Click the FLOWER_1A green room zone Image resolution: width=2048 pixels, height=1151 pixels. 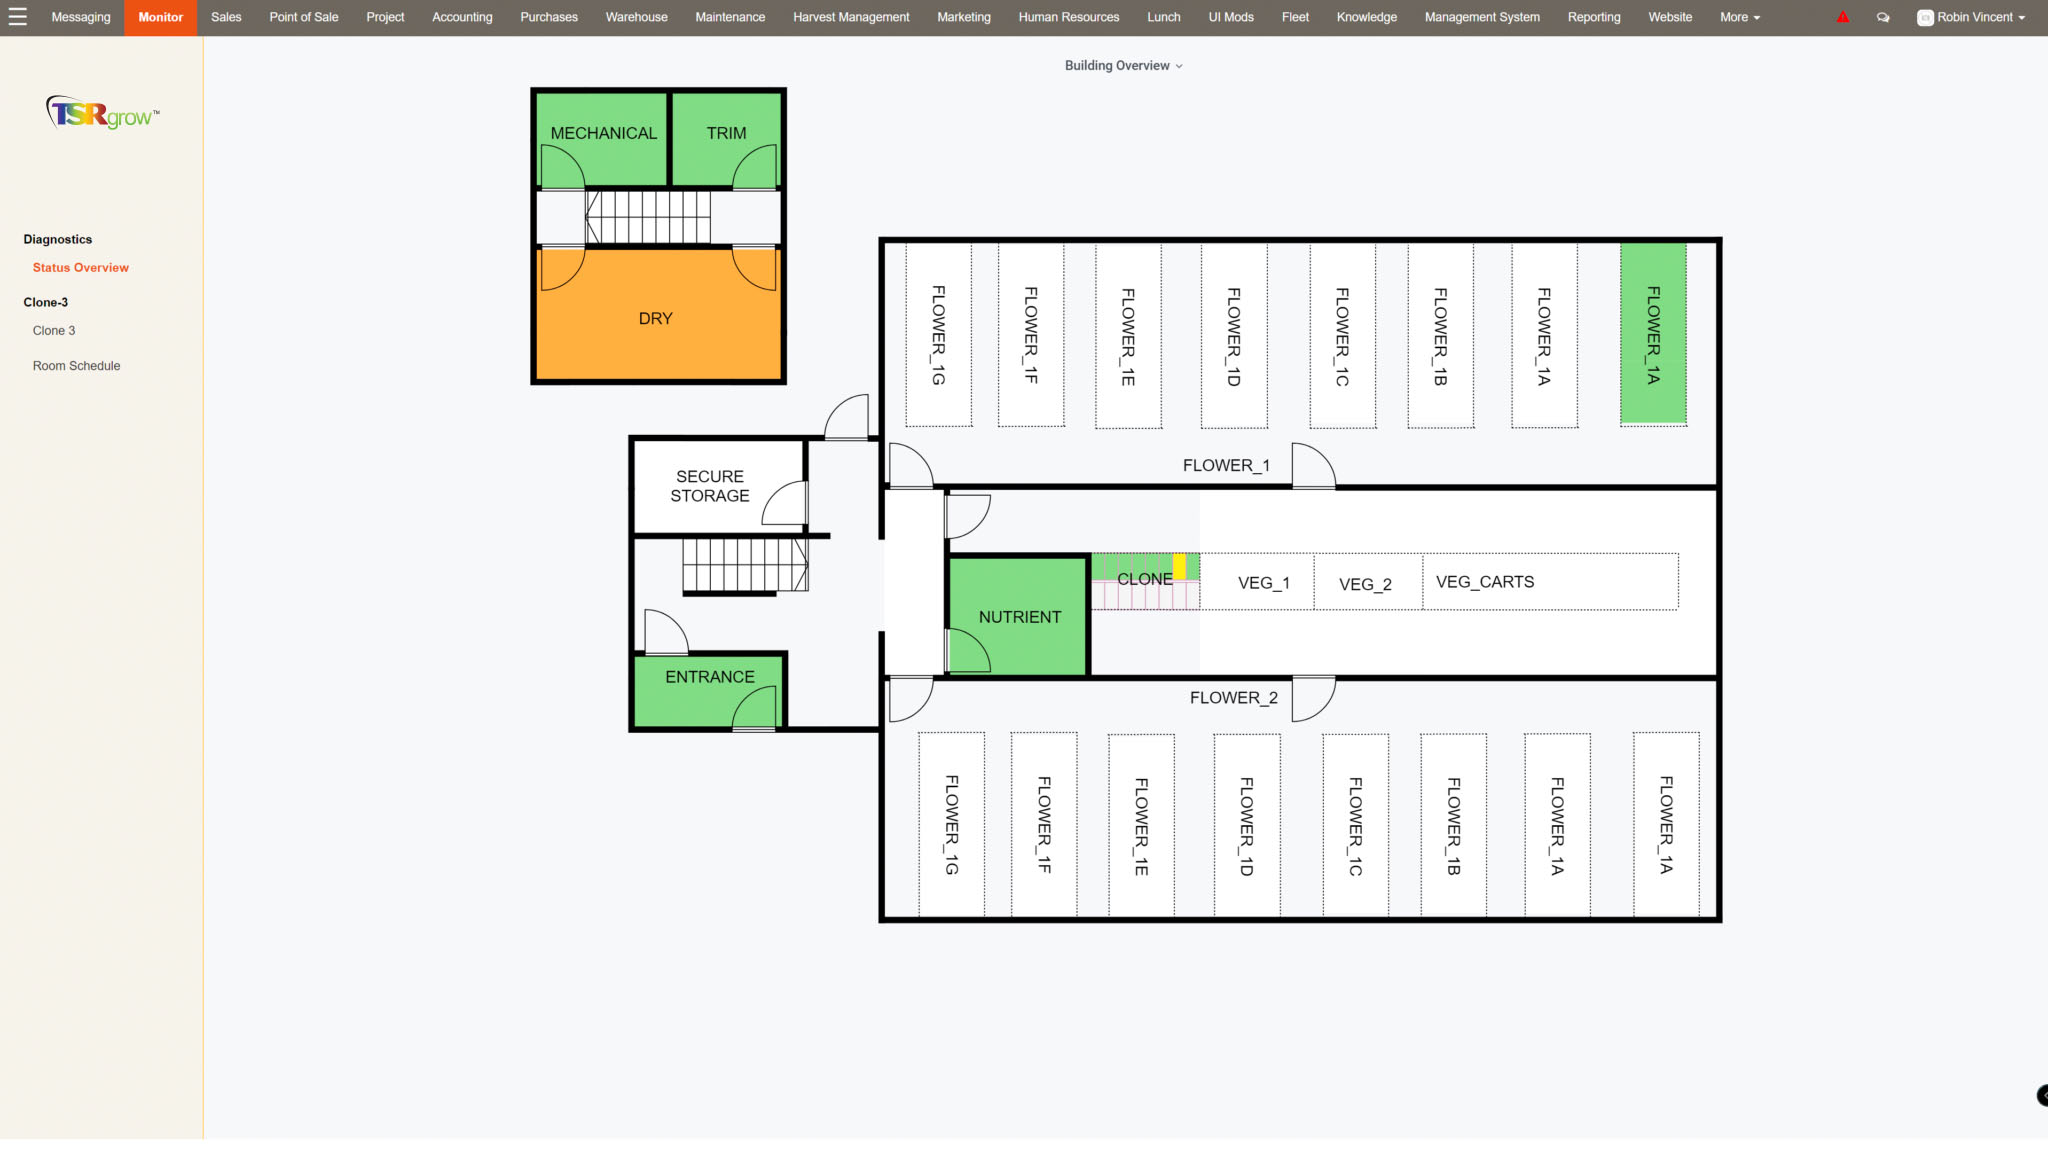pos(1653,335)
